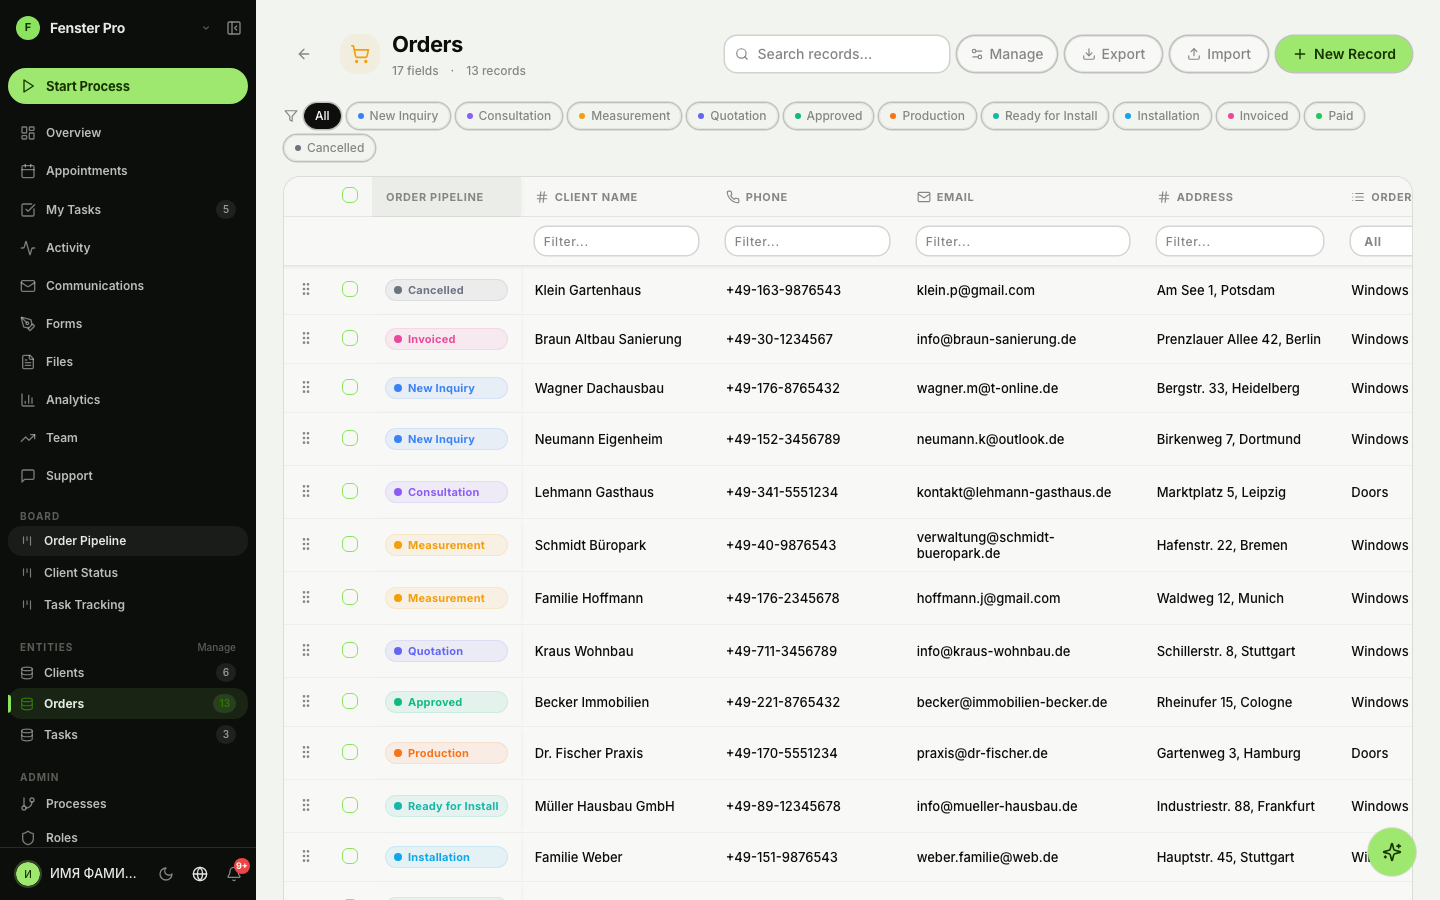The width and height of the screenshot is (1440, 900).
Task: Check the Klein Gartenhaus row checkbox
Action: pyautogui.click(x=350, y=289)
